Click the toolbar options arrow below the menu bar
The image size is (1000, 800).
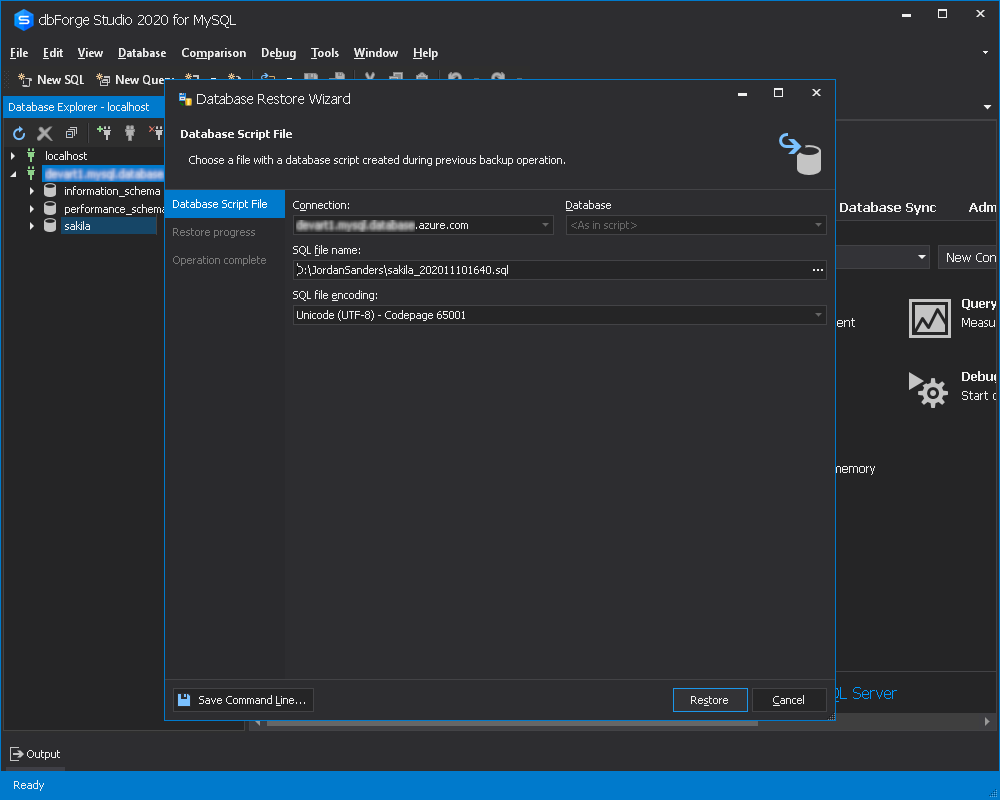coord(987,107)
